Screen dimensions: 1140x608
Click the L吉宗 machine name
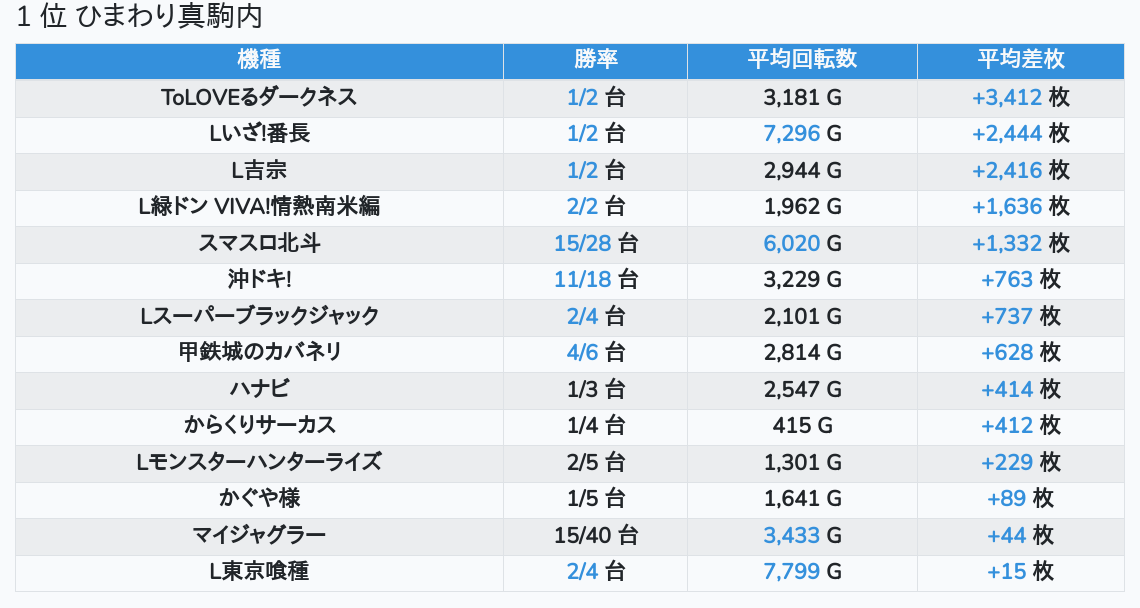point(259,170)
